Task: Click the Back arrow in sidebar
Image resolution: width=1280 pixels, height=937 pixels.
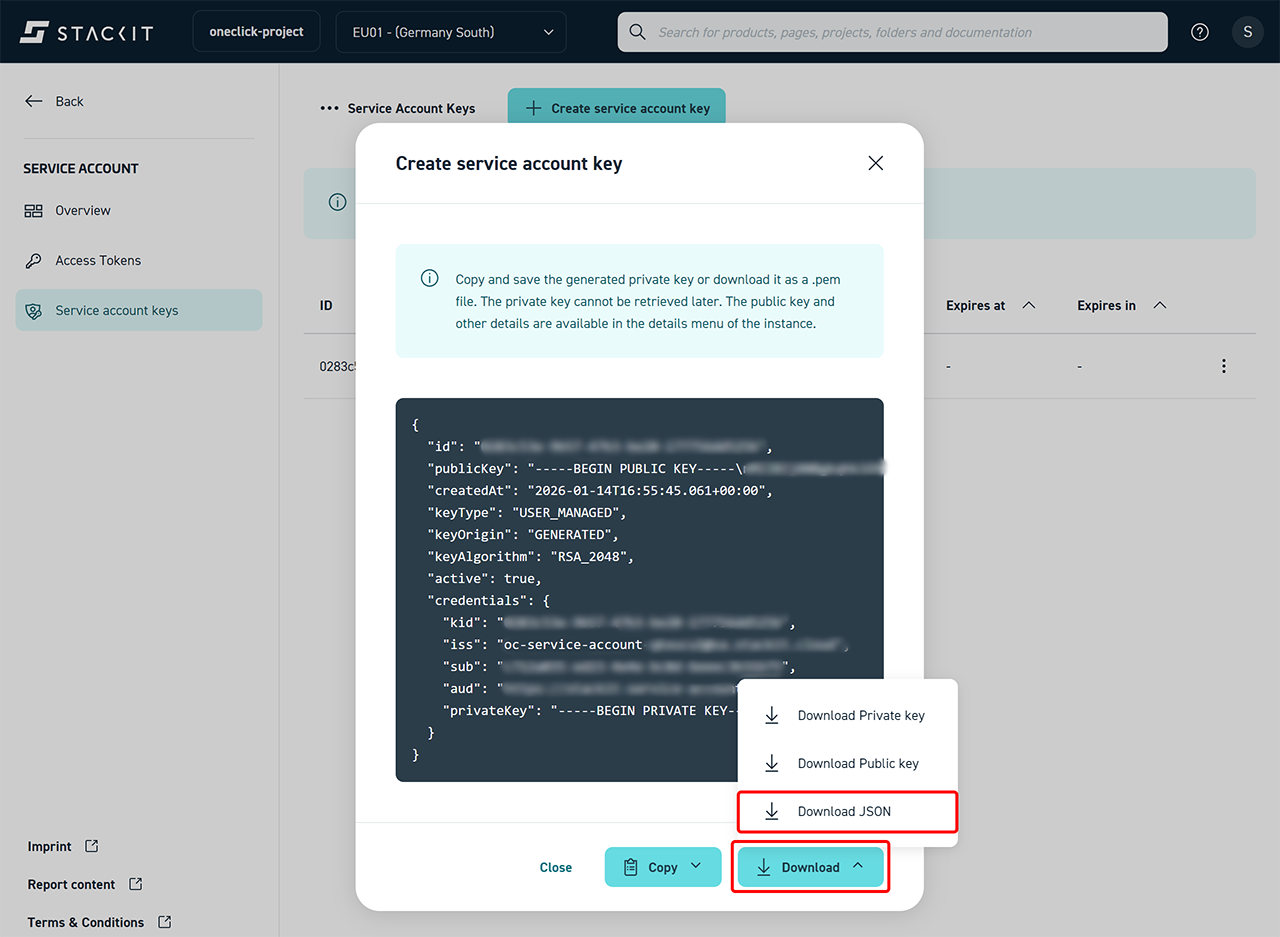Action: tap(34, 101)
